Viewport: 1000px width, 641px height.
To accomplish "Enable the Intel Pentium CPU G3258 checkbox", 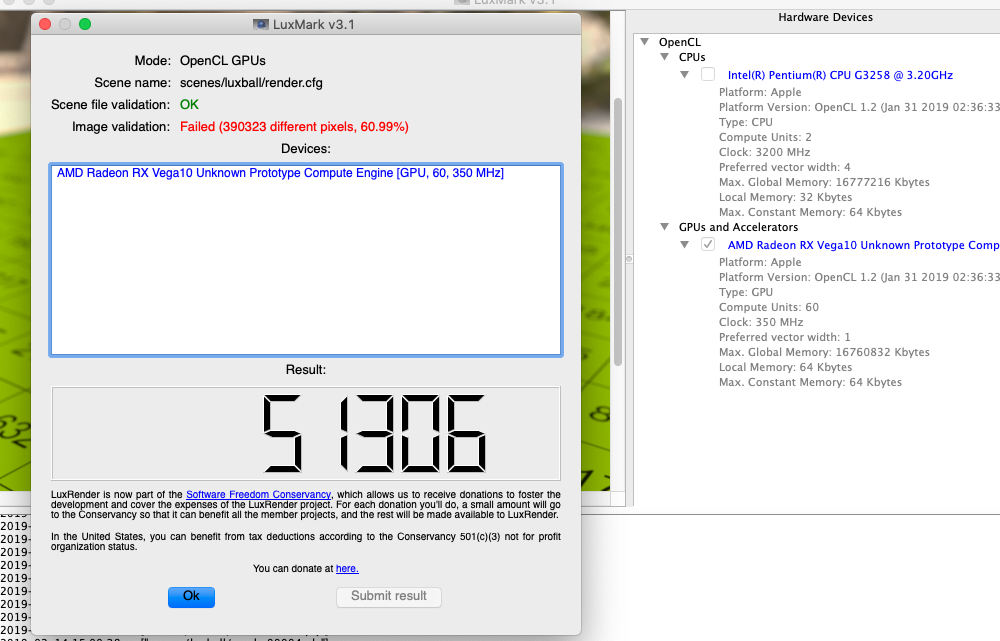I will [708, 74].
